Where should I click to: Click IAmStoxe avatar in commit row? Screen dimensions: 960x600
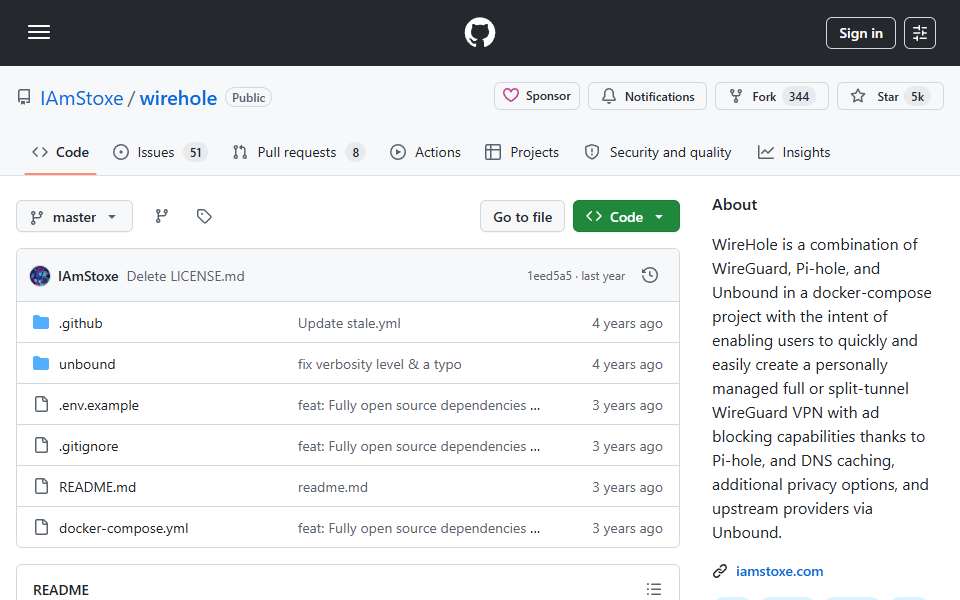click(40, 276)
